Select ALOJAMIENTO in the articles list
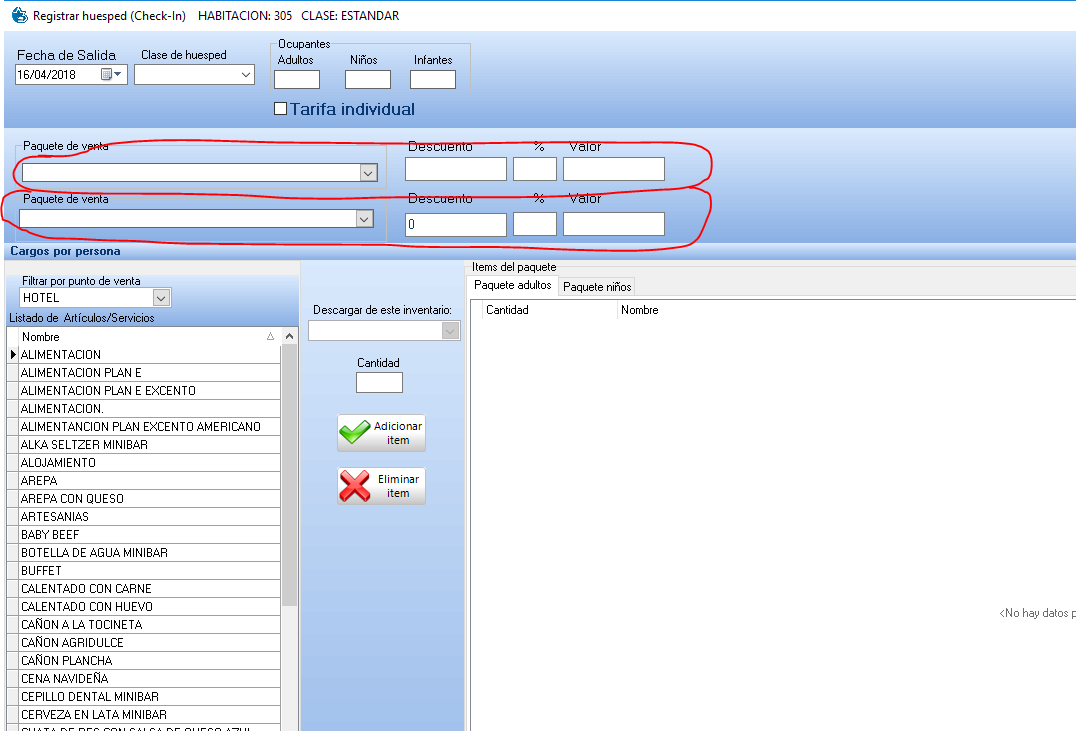The image size is (1076, 731). tap(58, 463)
